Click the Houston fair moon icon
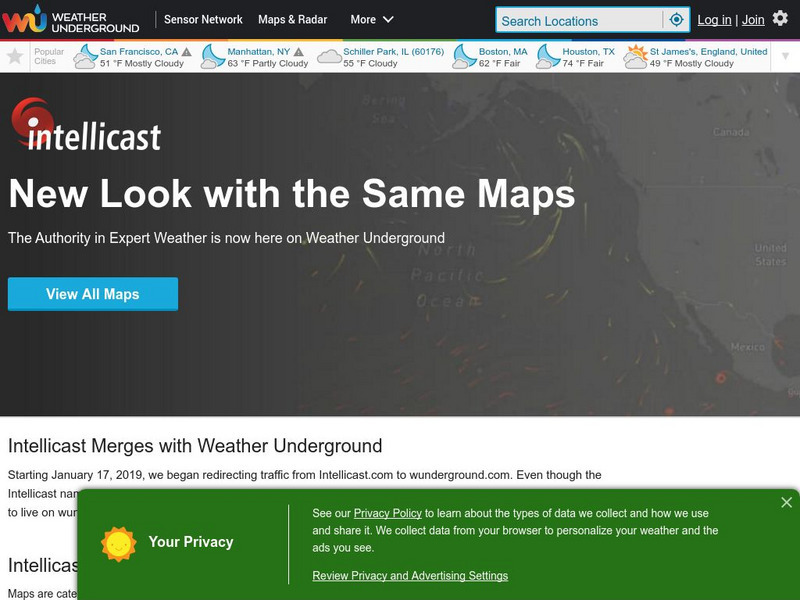This screenshot has height=600, width=800. click(x=548, y=57)
